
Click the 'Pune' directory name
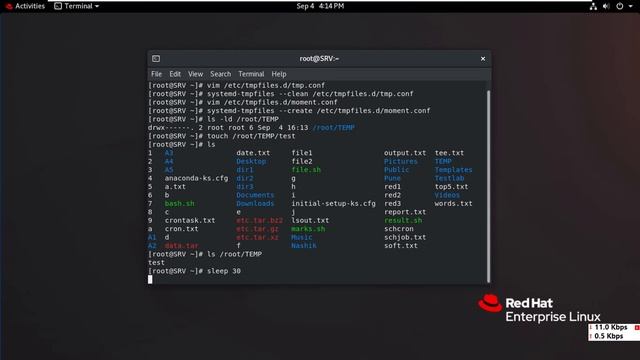[x=392, y=178]
